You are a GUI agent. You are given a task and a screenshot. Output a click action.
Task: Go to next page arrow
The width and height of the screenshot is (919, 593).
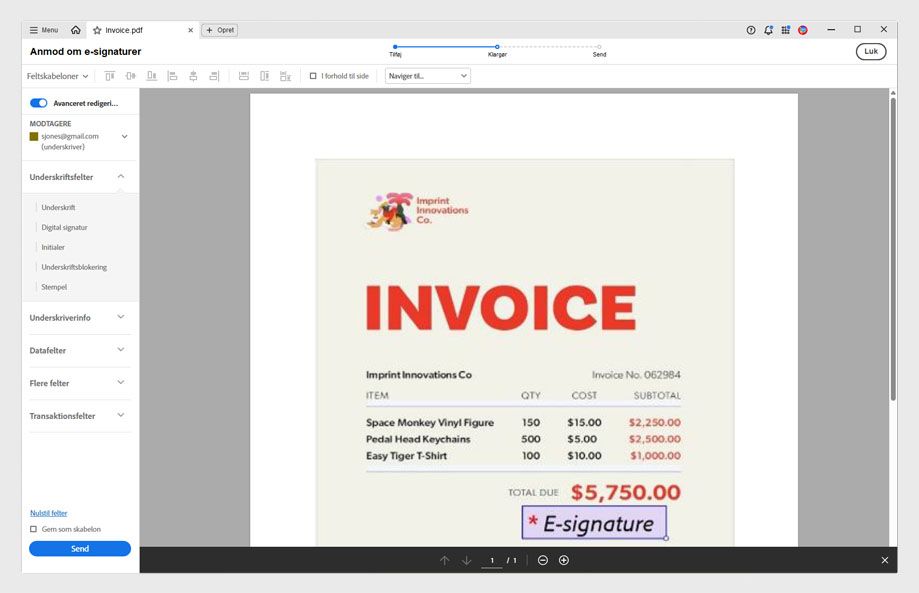(x=467, y=560)
